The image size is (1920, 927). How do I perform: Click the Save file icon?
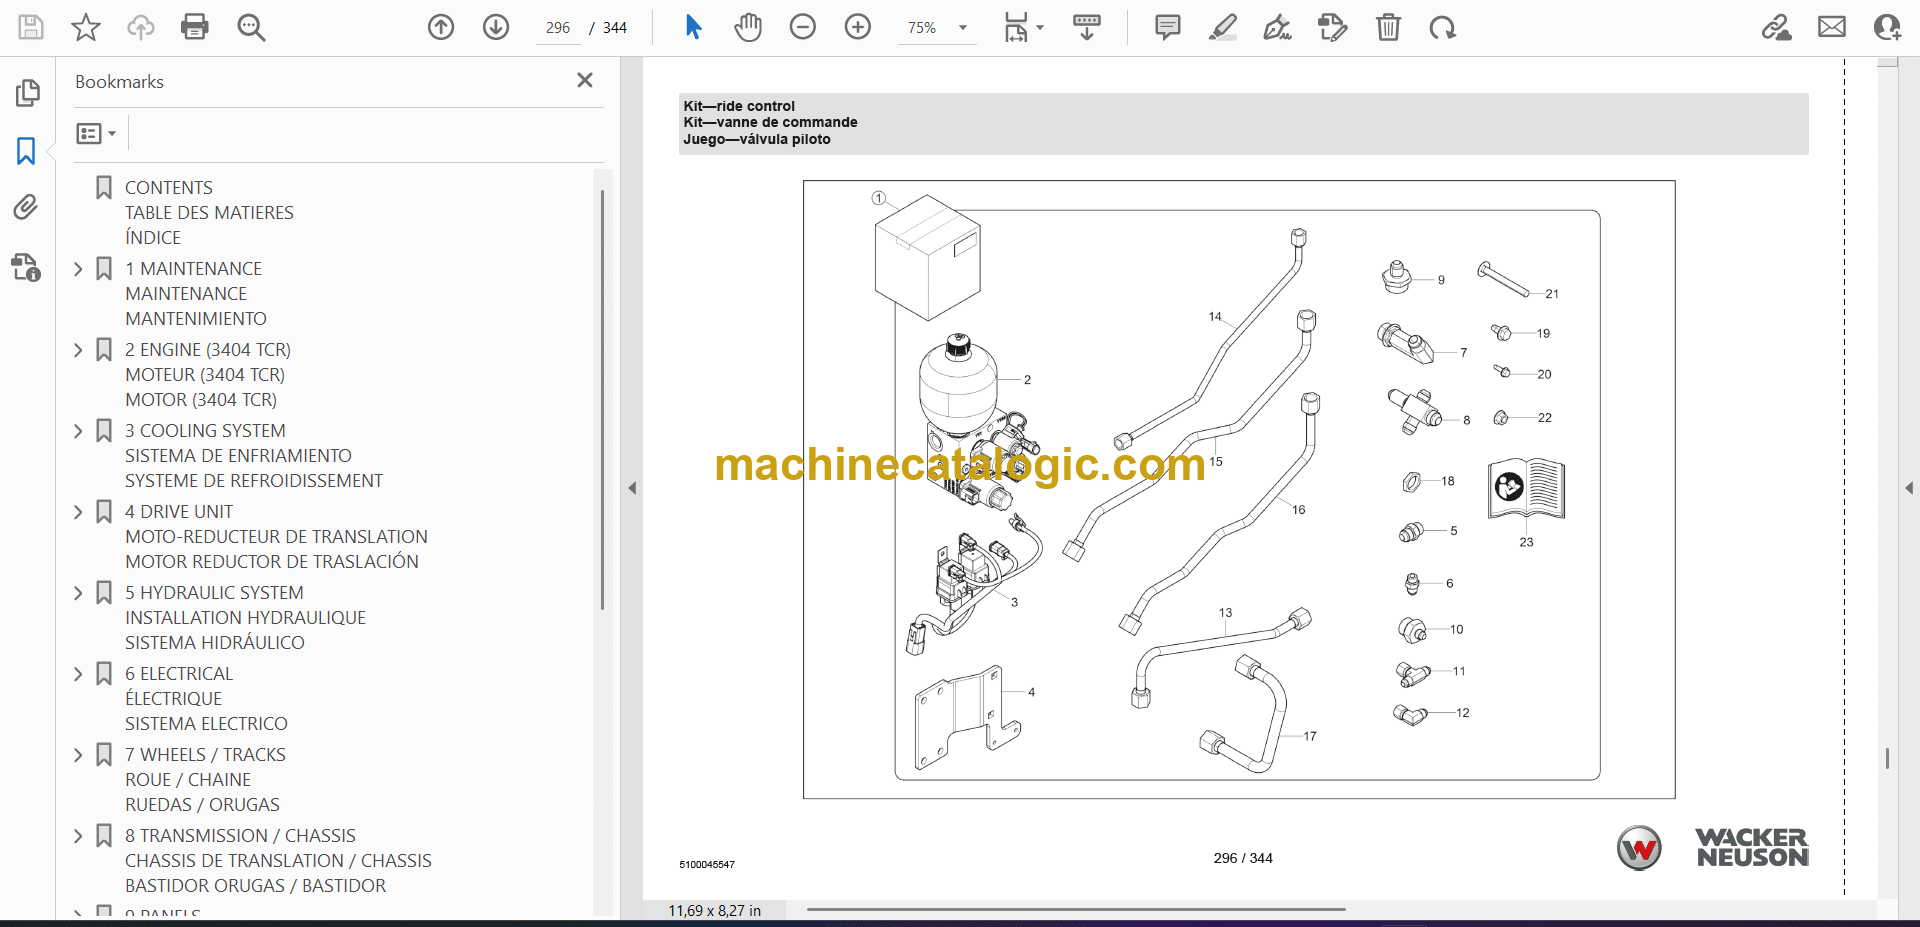tap(31, 27)
